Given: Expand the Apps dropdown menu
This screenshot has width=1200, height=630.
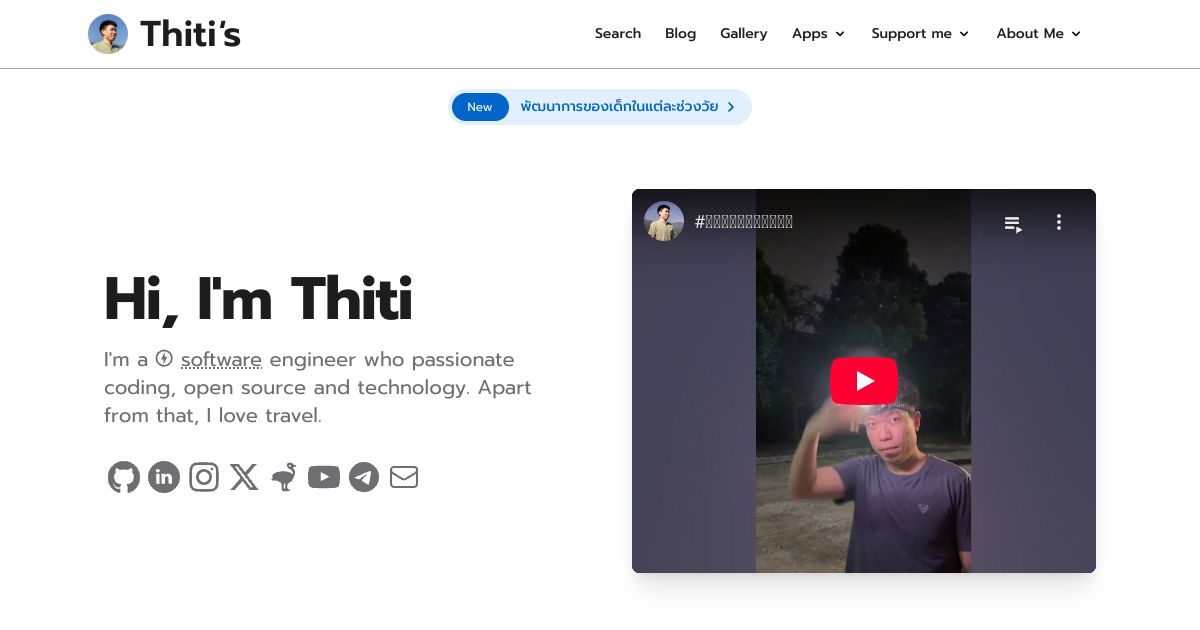Looking at the screenshot, I should pos(818,33).
